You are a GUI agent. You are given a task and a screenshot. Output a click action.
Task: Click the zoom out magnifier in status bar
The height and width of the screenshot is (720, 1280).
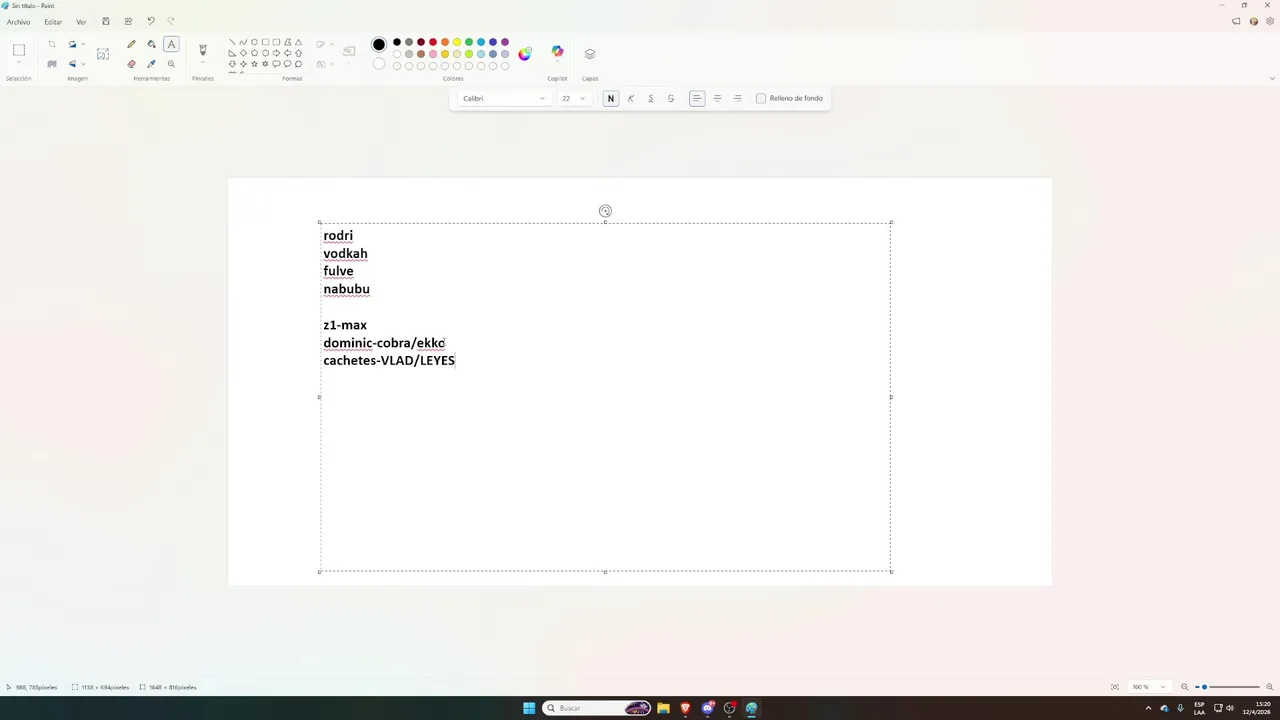[x=1185, y=687]
